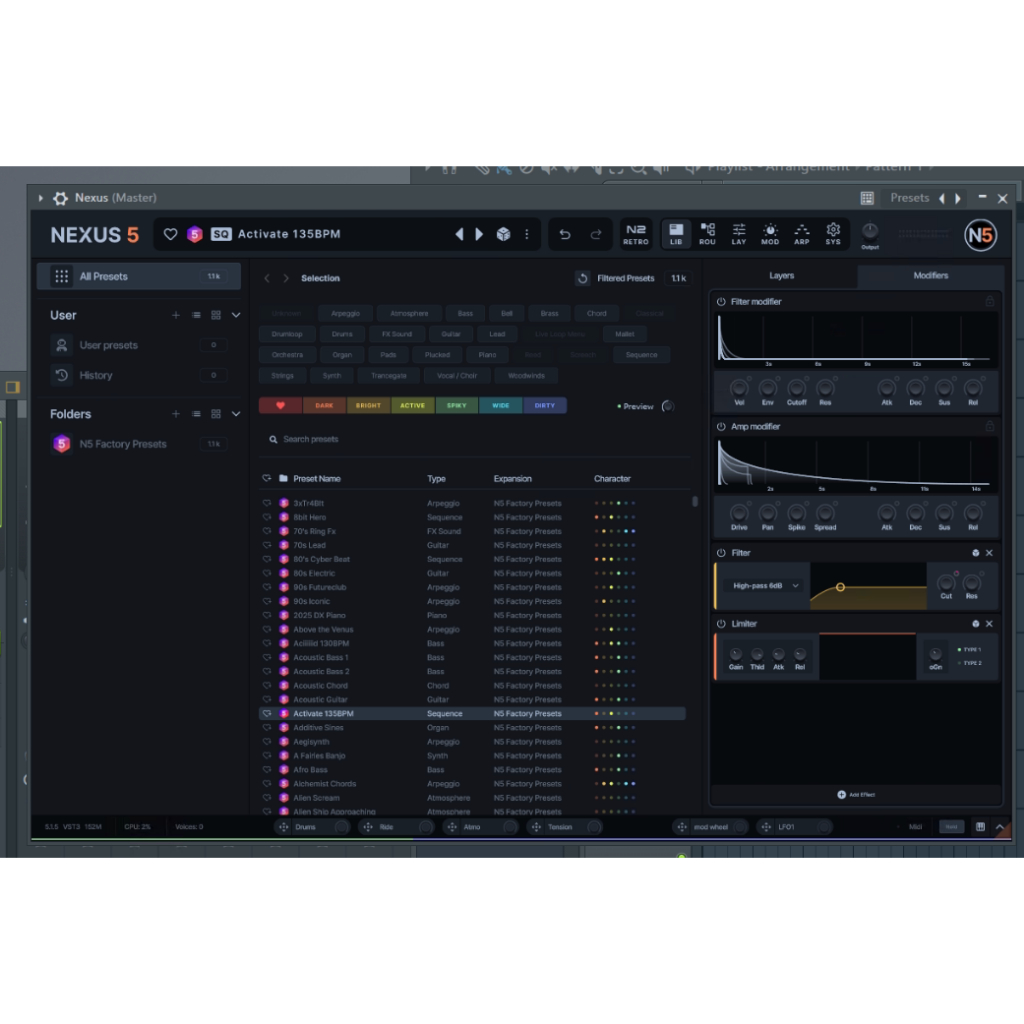The height and width of the screenshot is (1024, 1024).
Task: Switch to the ROU routing view
Action: pyautogui.click(x=707, y=234)
